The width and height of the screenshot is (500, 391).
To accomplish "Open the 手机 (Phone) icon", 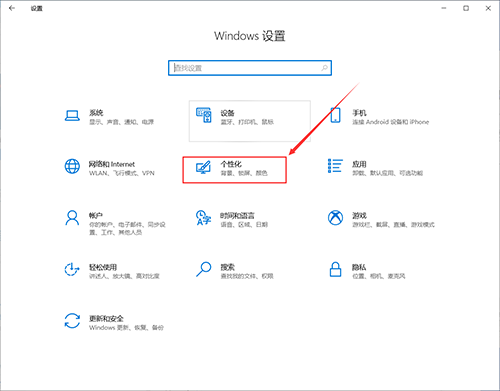I will pos(335,115).
